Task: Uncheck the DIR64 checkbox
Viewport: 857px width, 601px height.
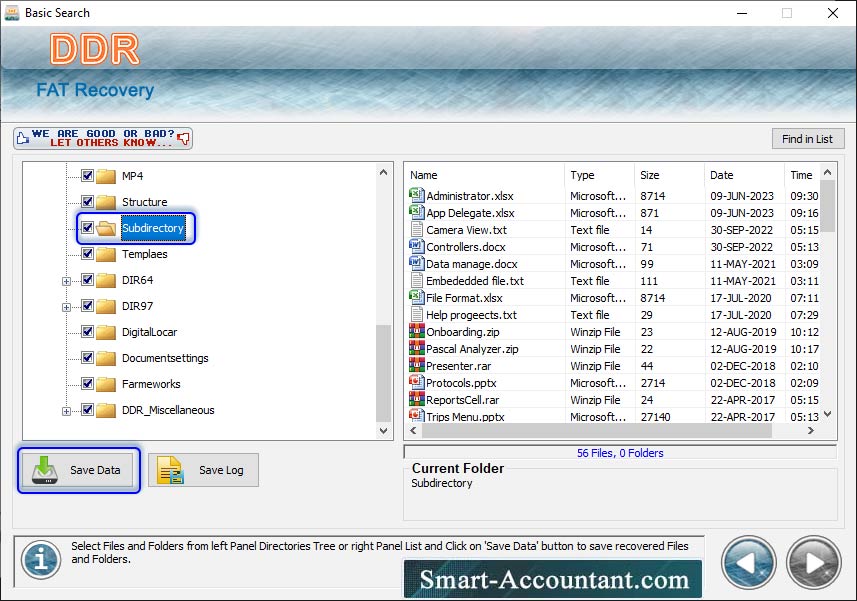Action: (87, 279)
